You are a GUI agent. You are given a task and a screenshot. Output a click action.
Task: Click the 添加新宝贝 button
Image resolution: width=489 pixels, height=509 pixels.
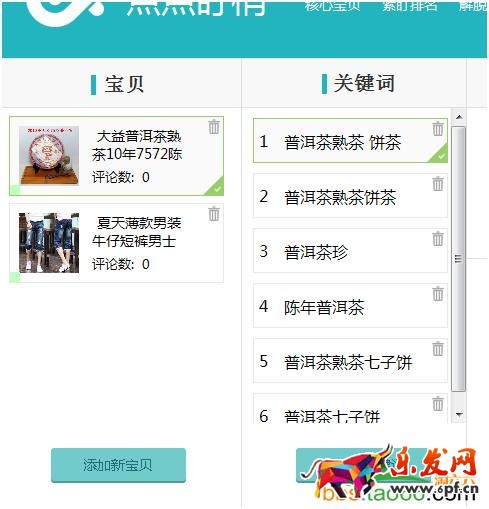(x=118, y=465)
